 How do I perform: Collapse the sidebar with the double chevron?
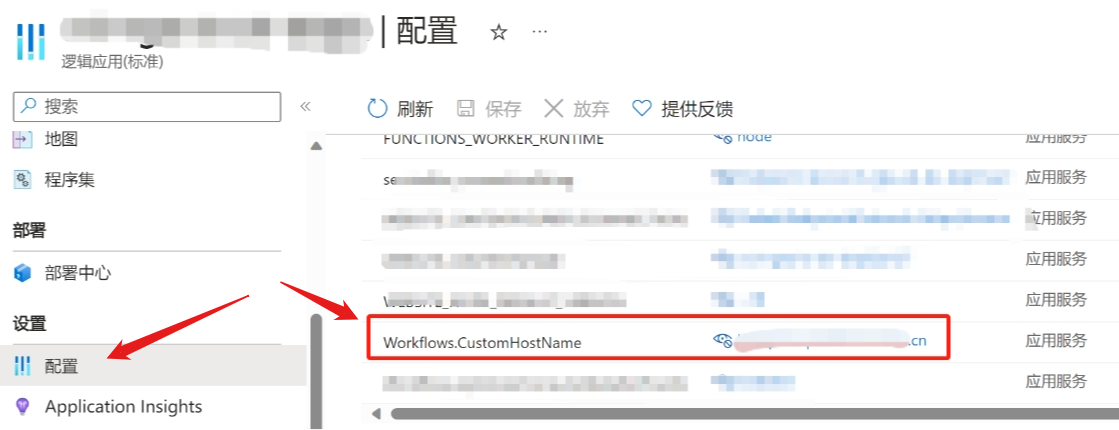[x=306, y=106]
